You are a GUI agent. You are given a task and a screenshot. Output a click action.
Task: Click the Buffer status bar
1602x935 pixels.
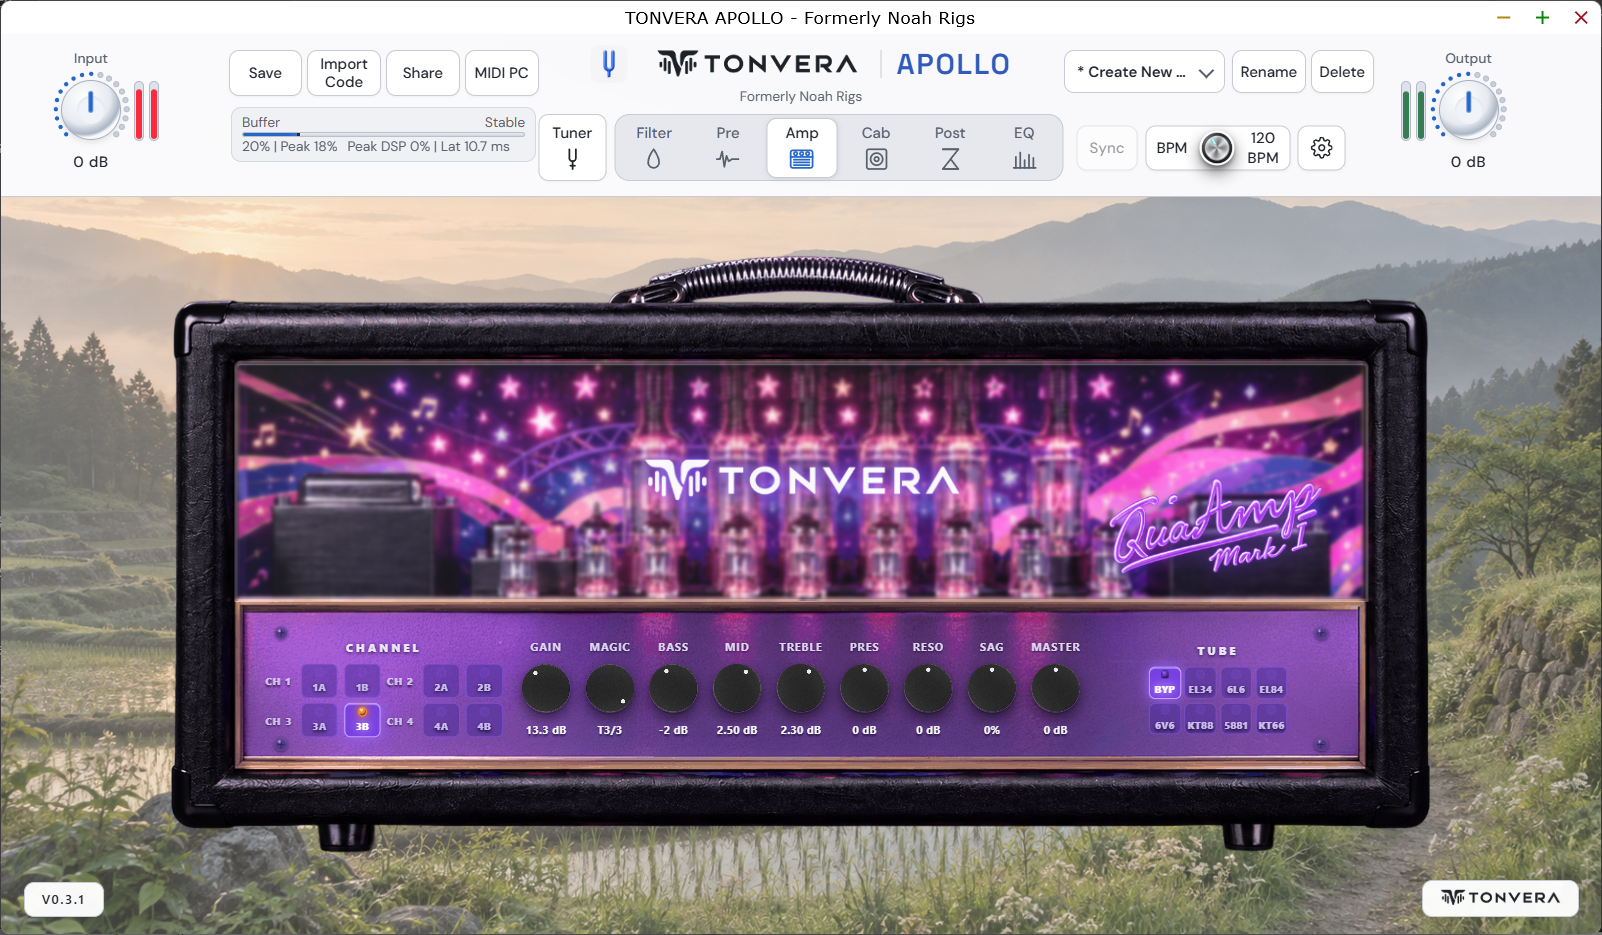[x=384, y=134]
